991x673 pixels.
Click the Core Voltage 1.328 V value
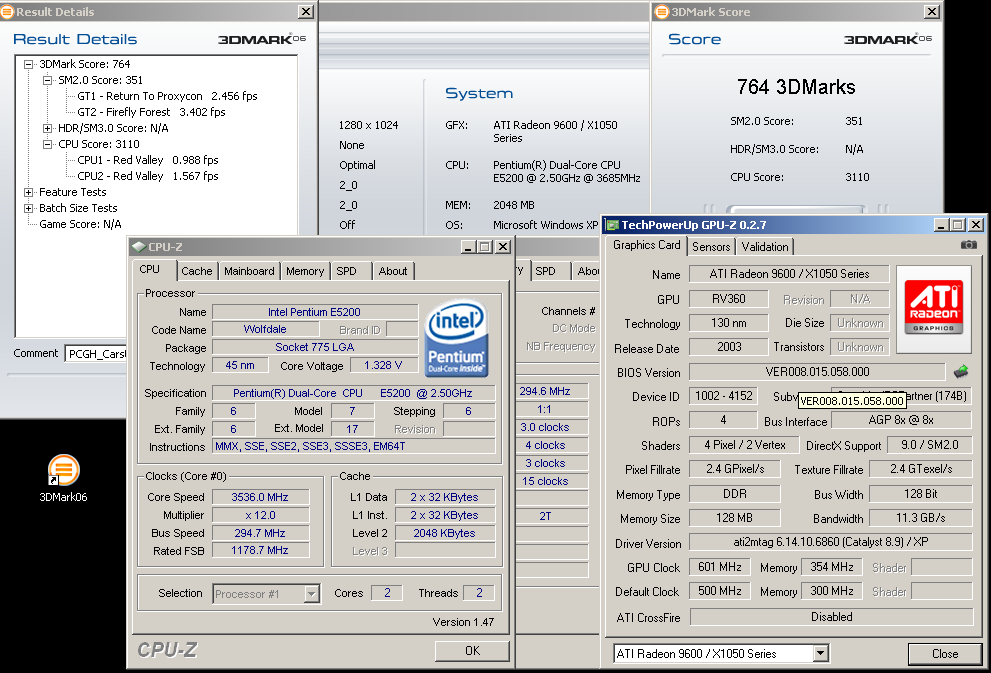(x=383, y=365)
